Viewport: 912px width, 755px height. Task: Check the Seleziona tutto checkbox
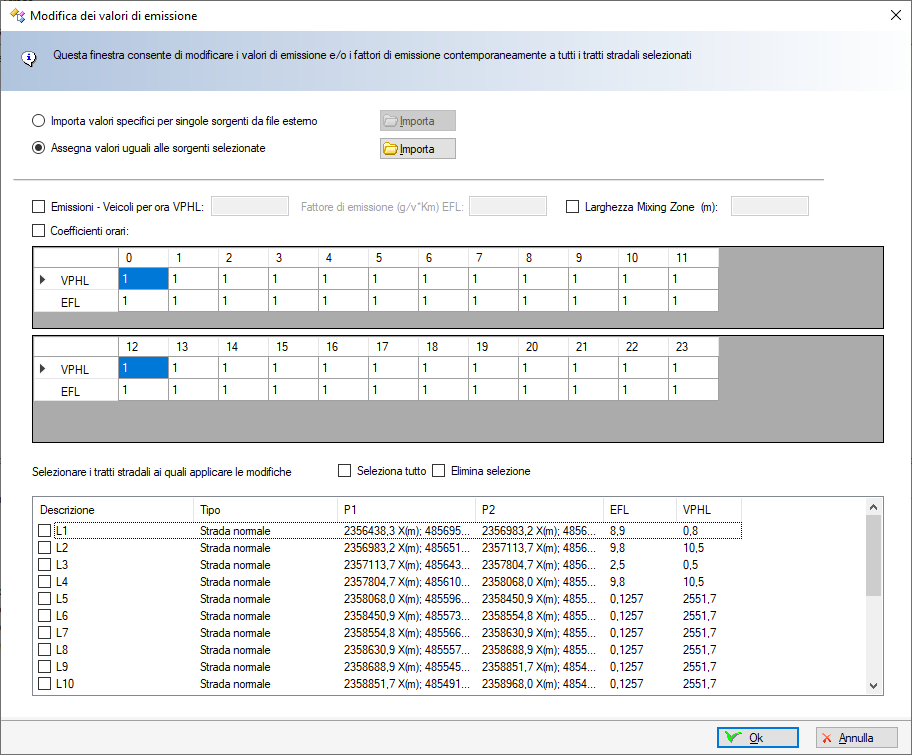coord(345,471)
